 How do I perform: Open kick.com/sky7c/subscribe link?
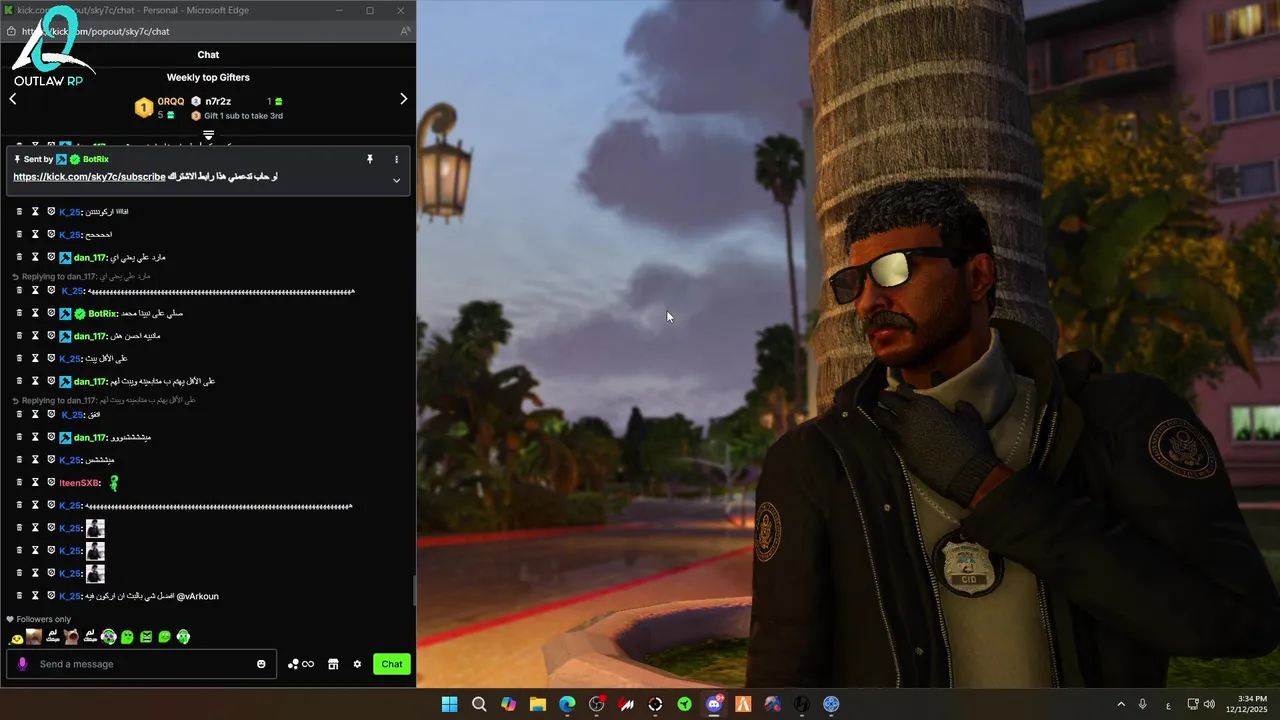(89, 177)
